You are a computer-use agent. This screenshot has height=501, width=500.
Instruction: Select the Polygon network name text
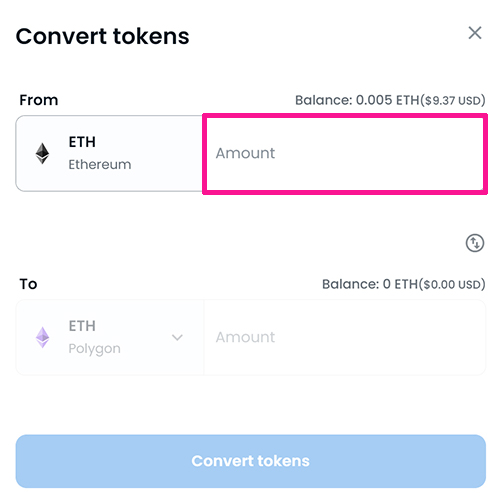point(94,349)
